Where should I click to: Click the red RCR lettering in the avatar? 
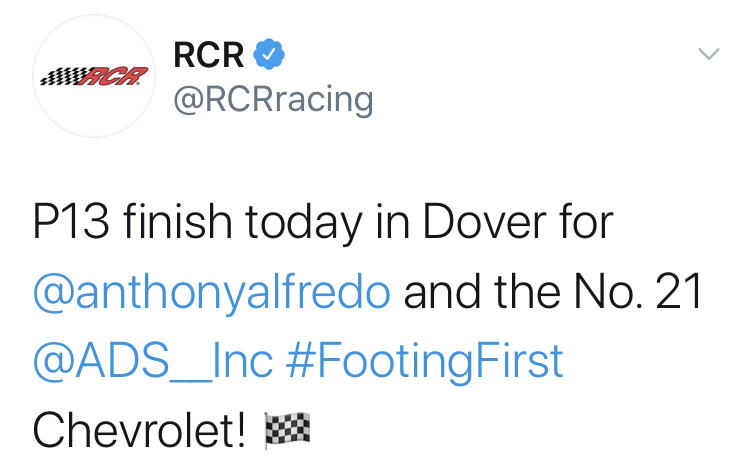pos(118,76)
